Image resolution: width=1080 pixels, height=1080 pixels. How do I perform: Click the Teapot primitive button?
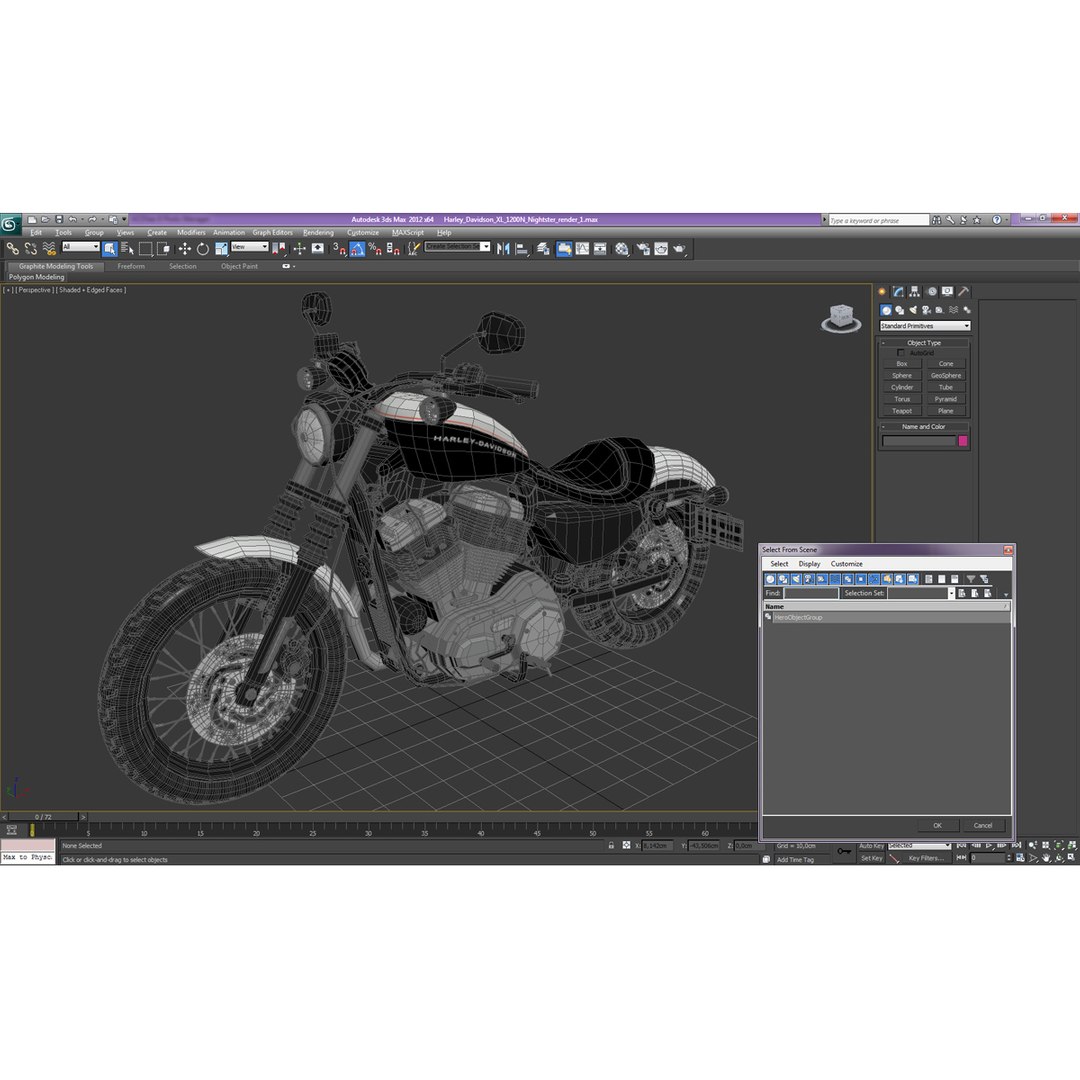tap(902, 411)
